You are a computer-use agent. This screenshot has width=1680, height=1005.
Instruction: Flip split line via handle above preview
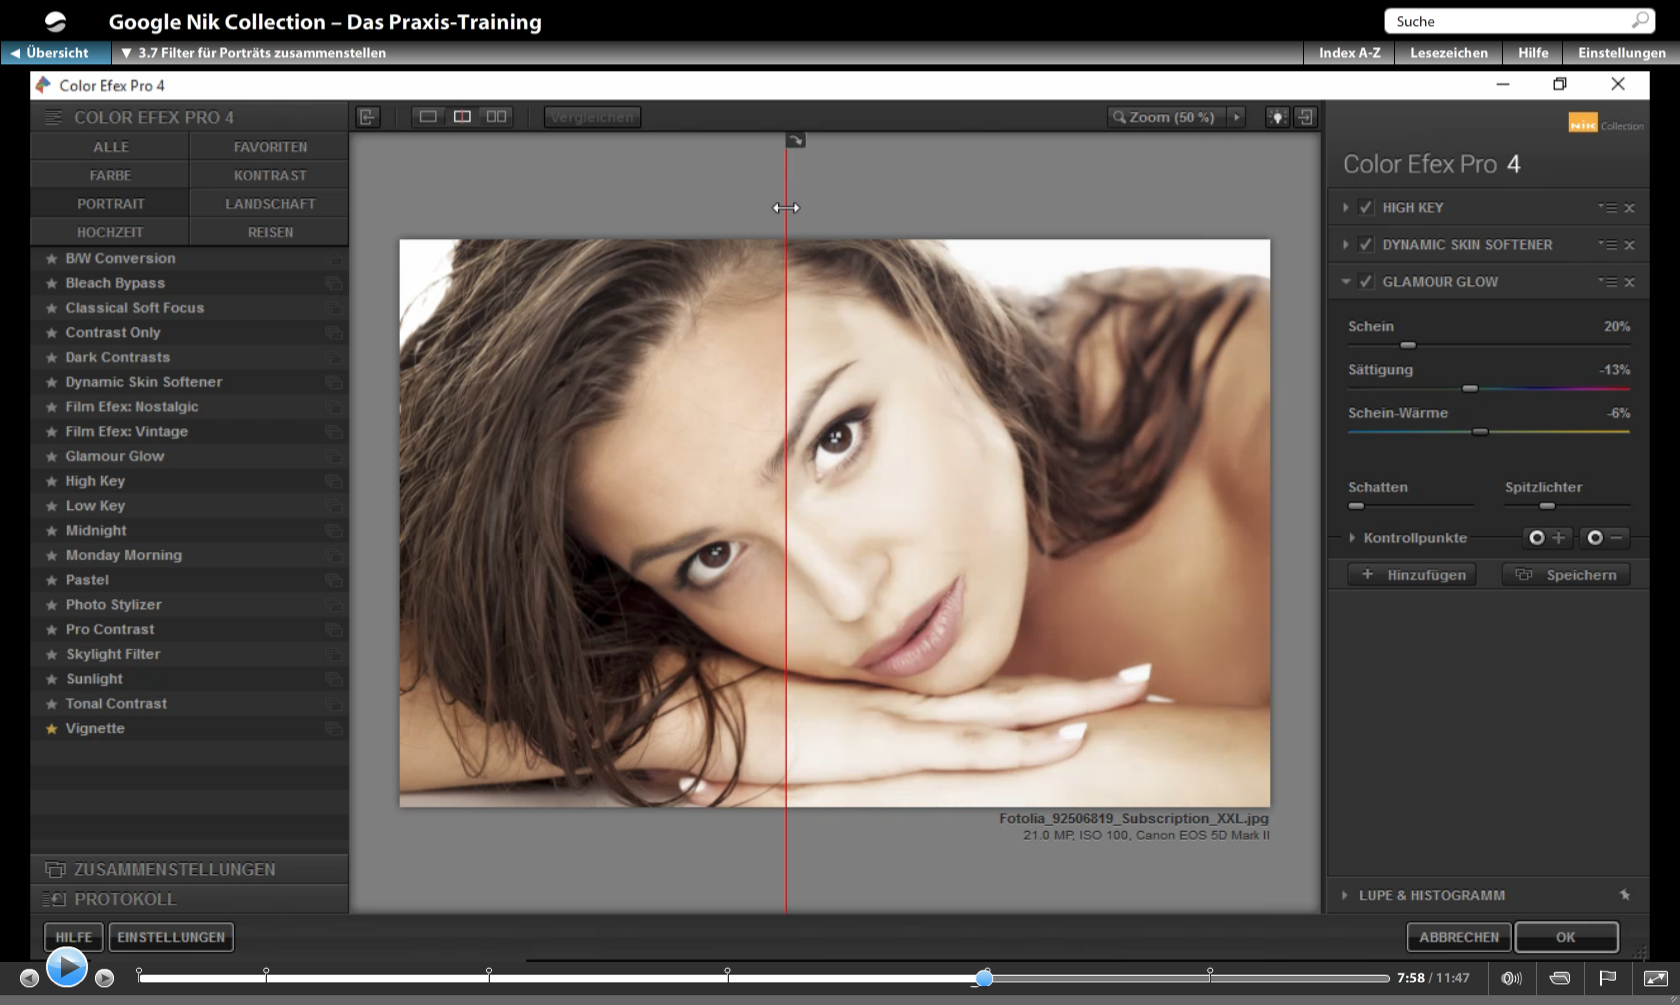pos(795,140)
